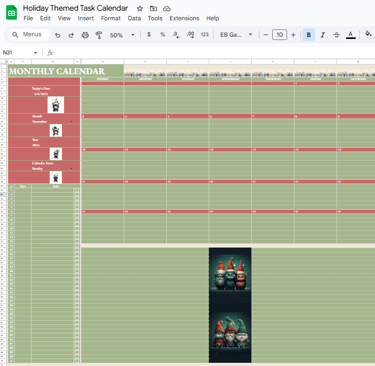
Task: Decrease font size with minus button
Action: pyautogui.click(x=266, y=35)
